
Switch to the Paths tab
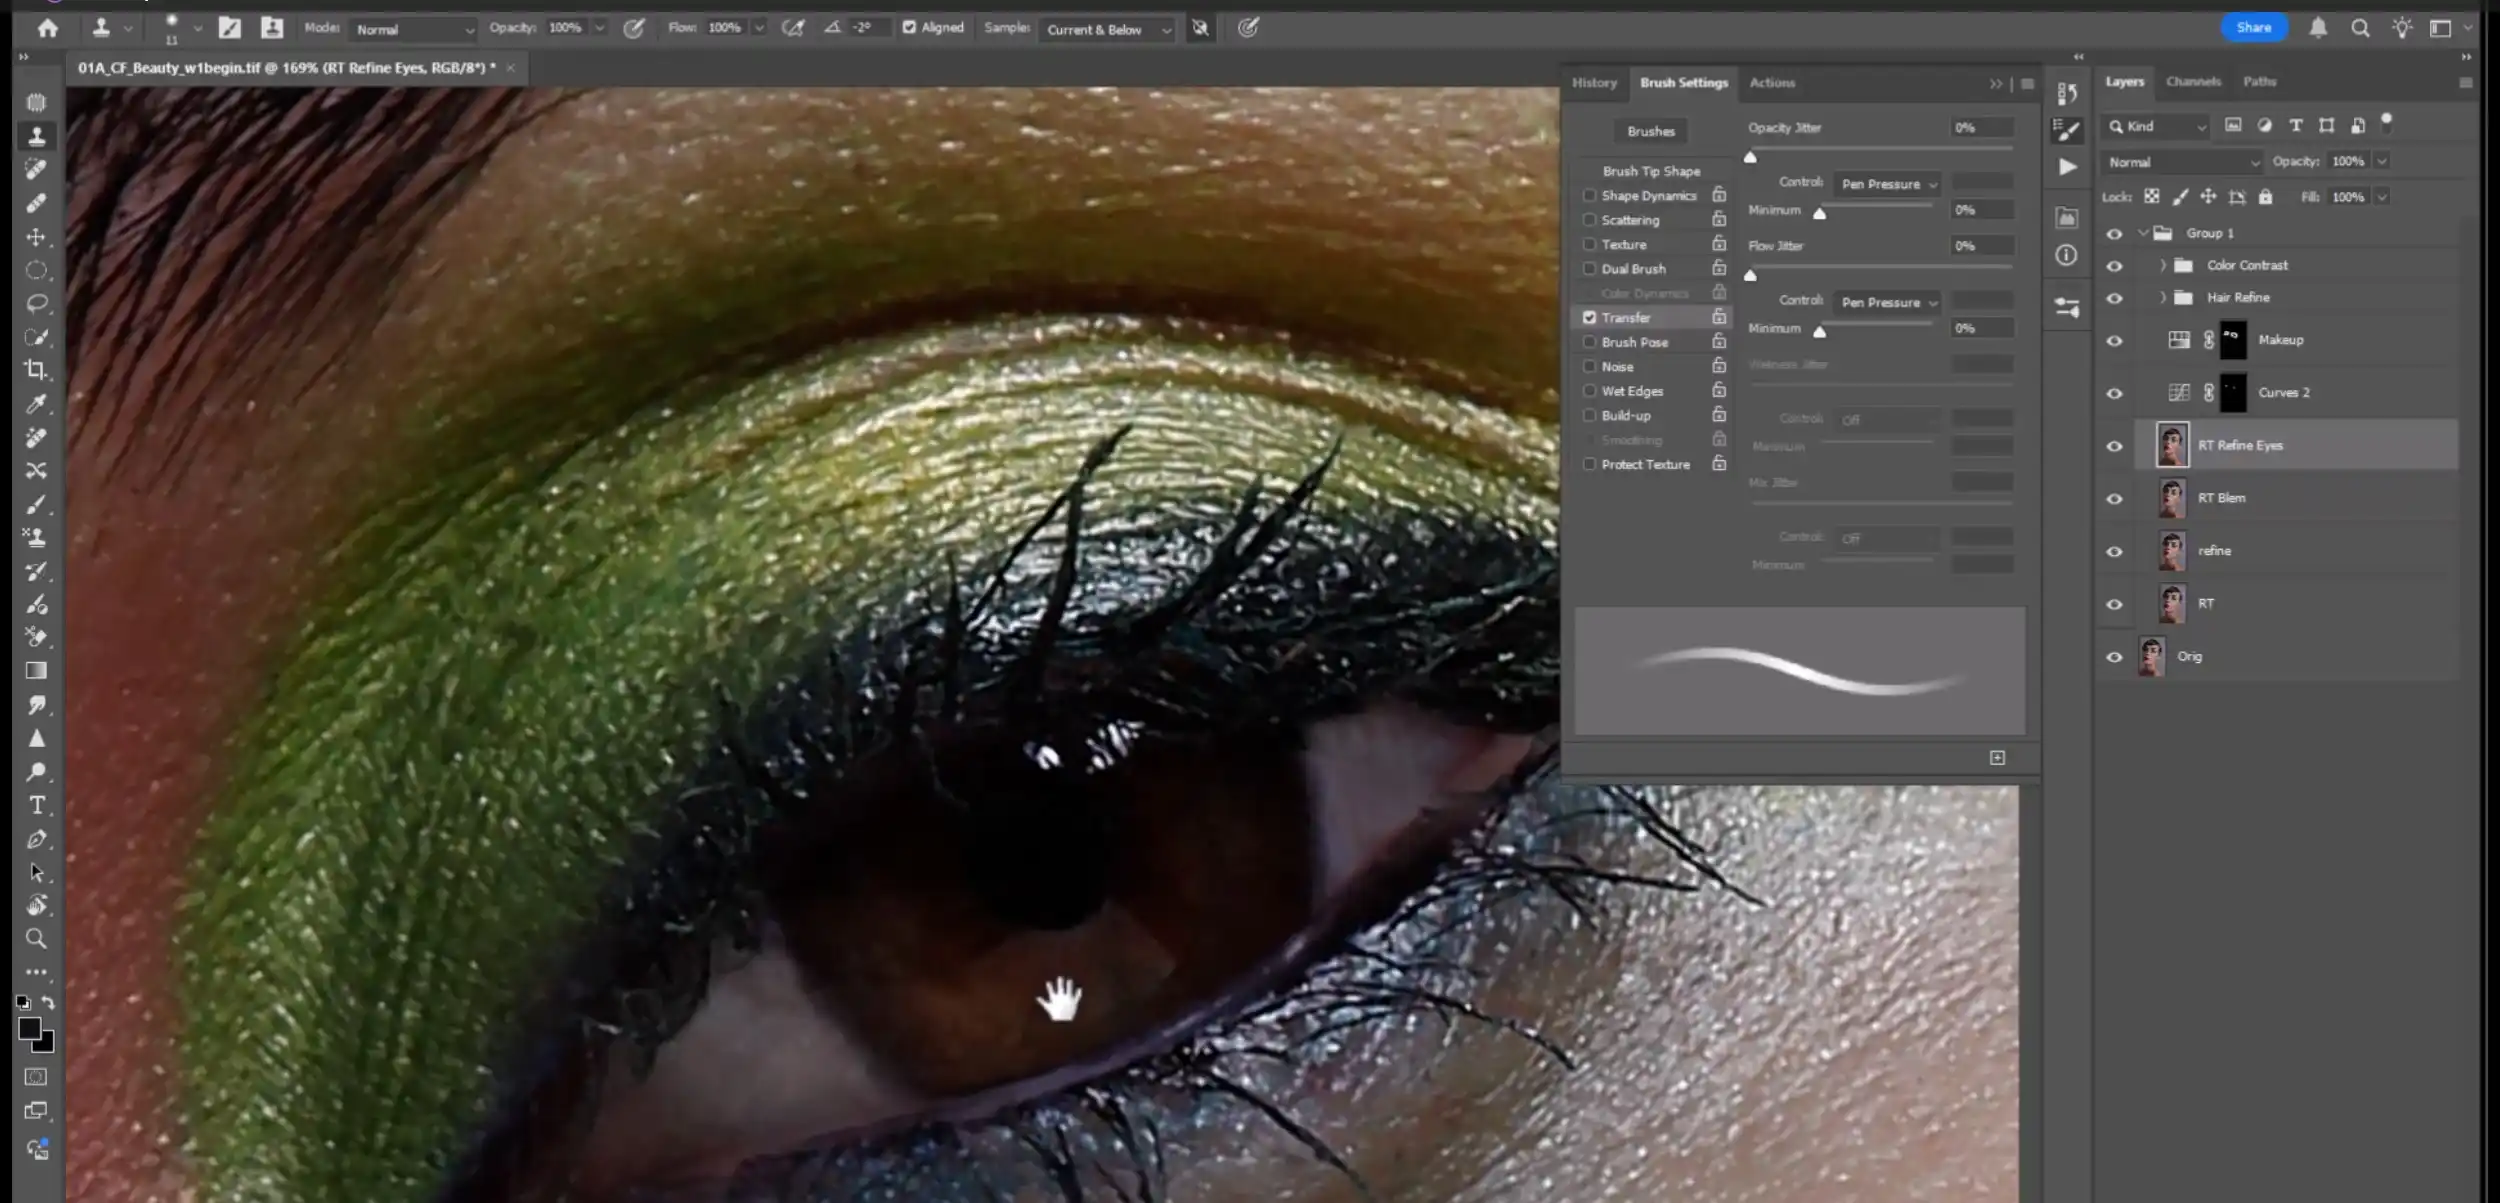[x=2259, y=82]
